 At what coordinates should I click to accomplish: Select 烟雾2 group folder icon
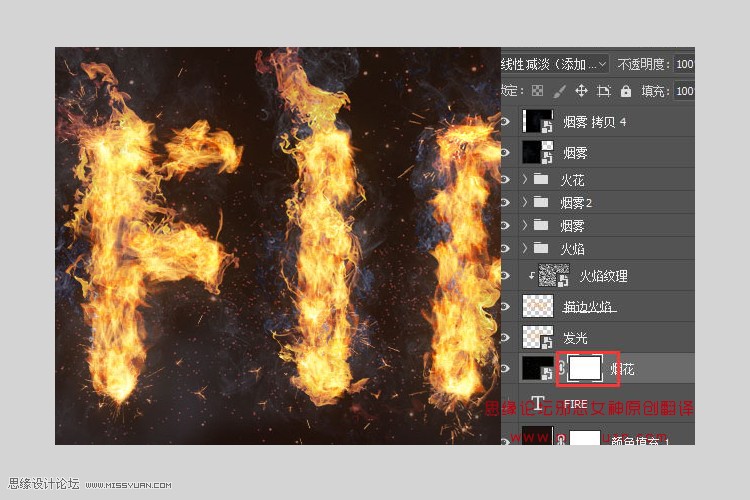coord(541,202)
